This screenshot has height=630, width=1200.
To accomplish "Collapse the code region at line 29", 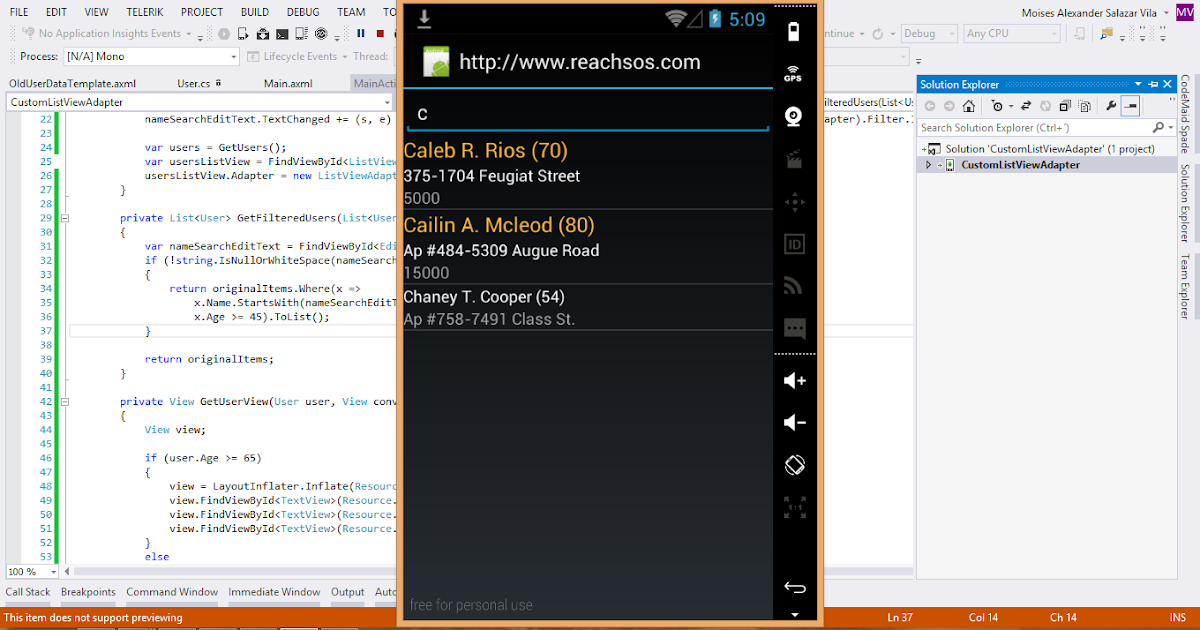I will pos(63,217).
